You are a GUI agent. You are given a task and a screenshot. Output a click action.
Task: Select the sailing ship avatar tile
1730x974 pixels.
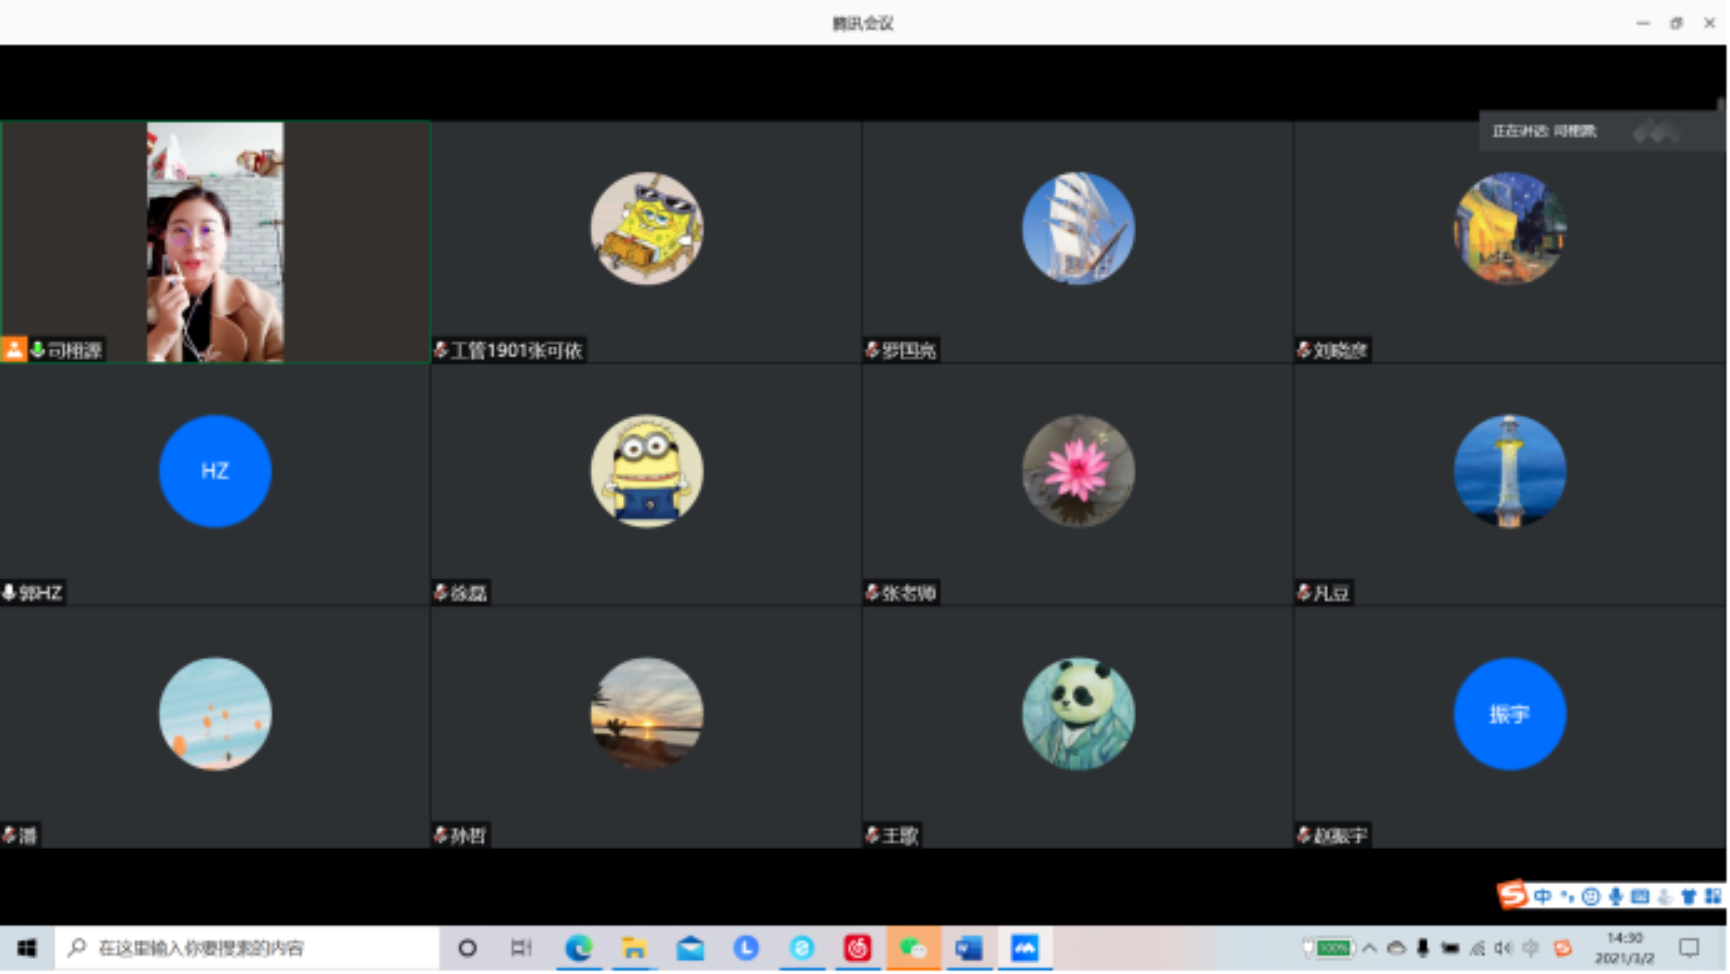coord(1078,228)
